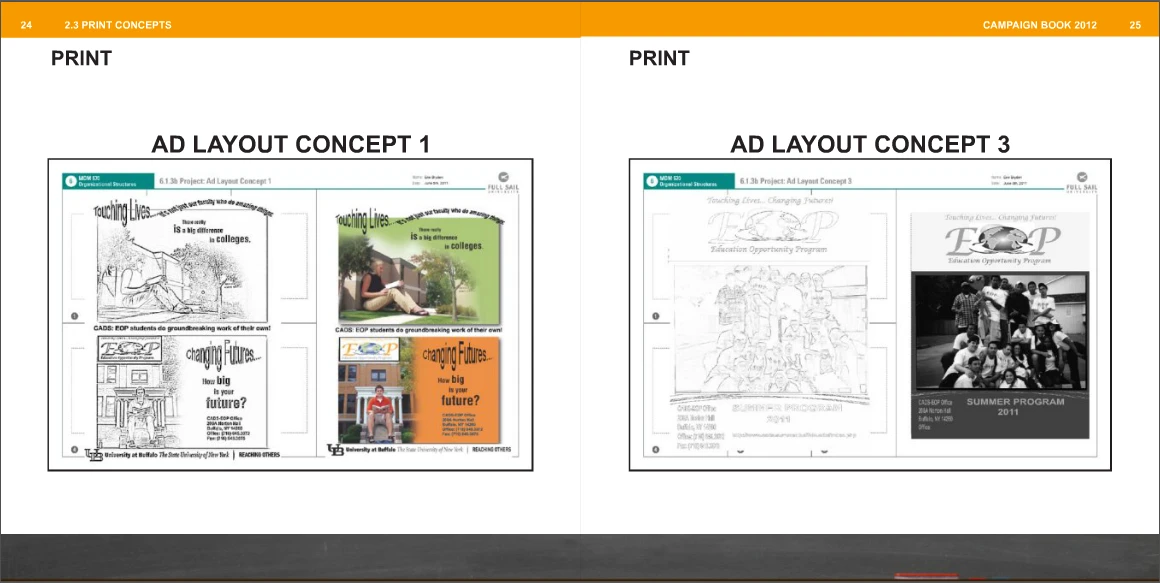Click the small EOP logo above the steps photo
Viewport: 1160px width, 583px height.
(x=368, y=349)
